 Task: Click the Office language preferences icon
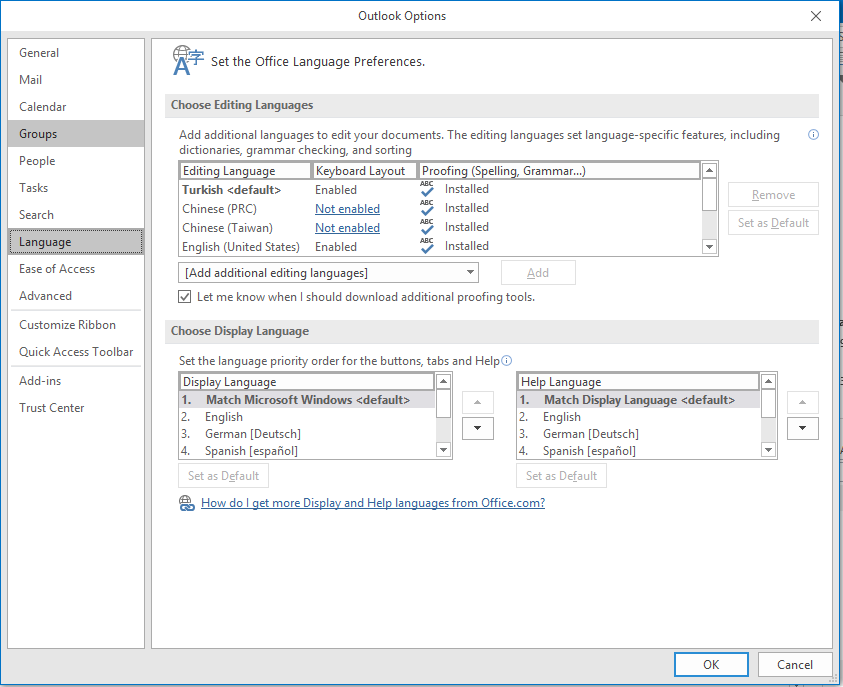pyautogui.click(x=188, y=60)
